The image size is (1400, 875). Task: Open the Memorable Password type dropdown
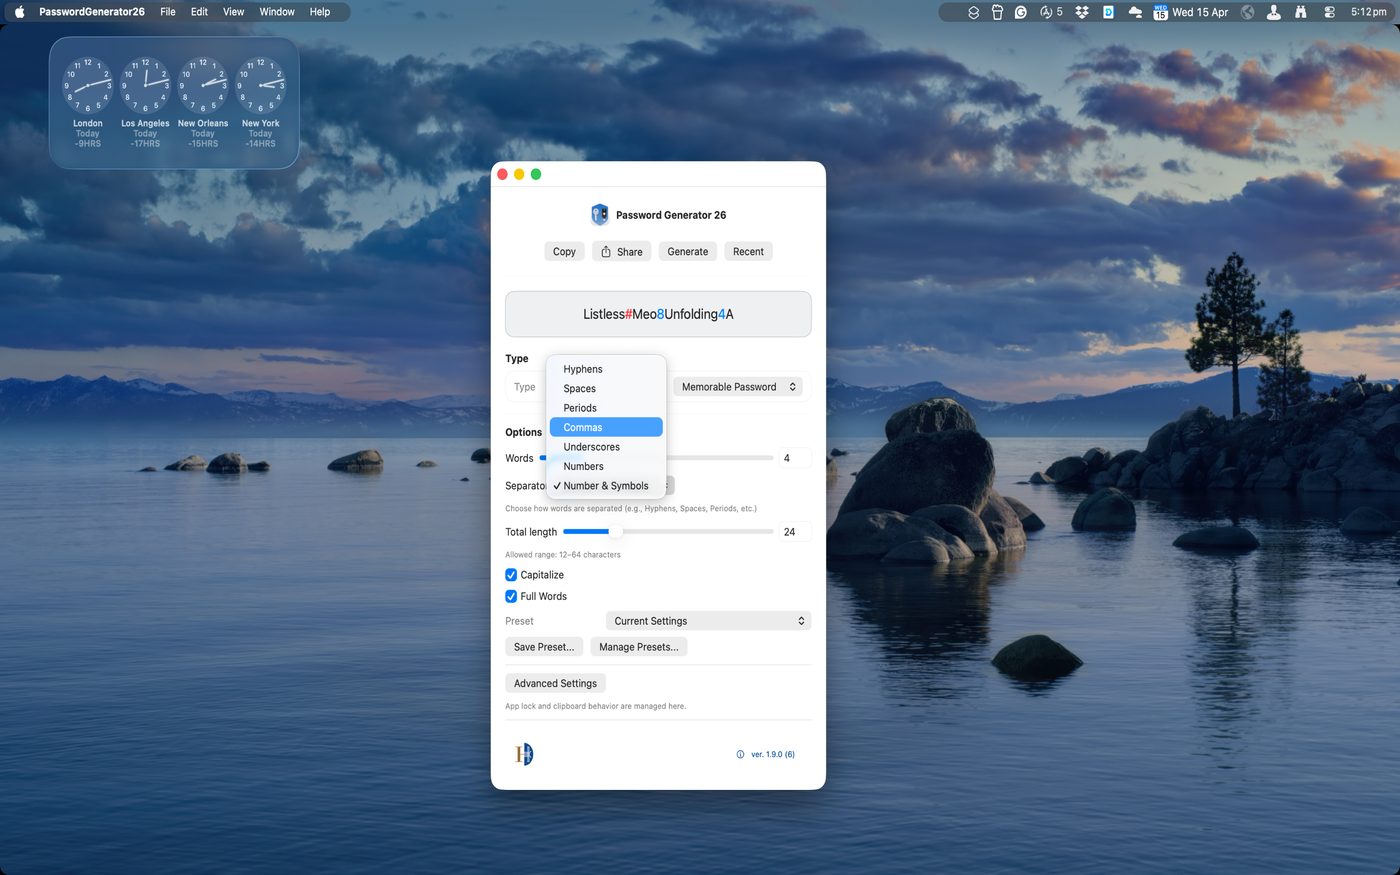pyautogui.click(x=738, y=387)
